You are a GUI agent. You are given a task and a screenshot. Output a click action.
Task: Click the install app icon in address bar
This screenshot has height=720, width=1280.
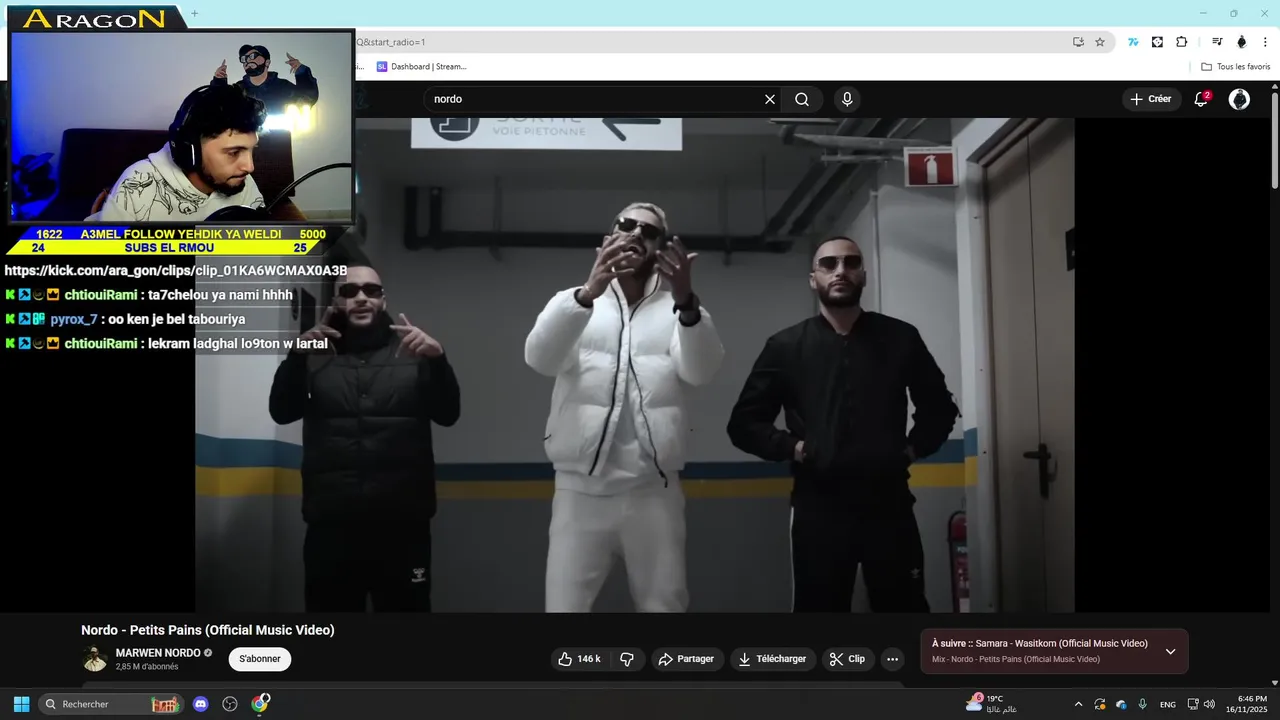1078,42
